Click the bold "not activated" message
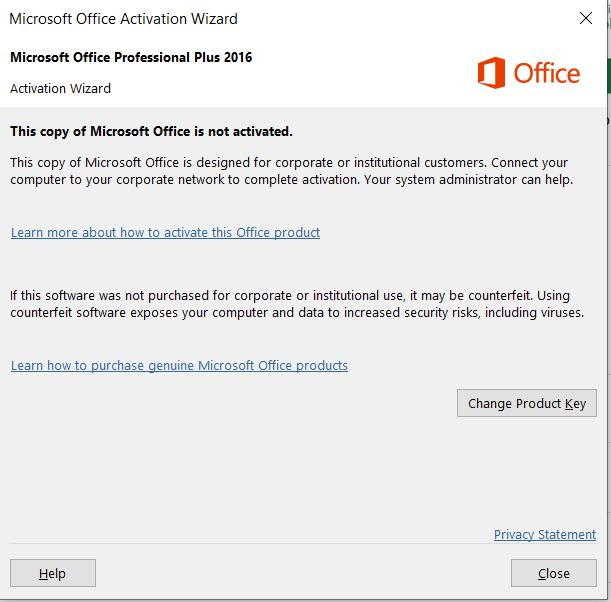 151,131
